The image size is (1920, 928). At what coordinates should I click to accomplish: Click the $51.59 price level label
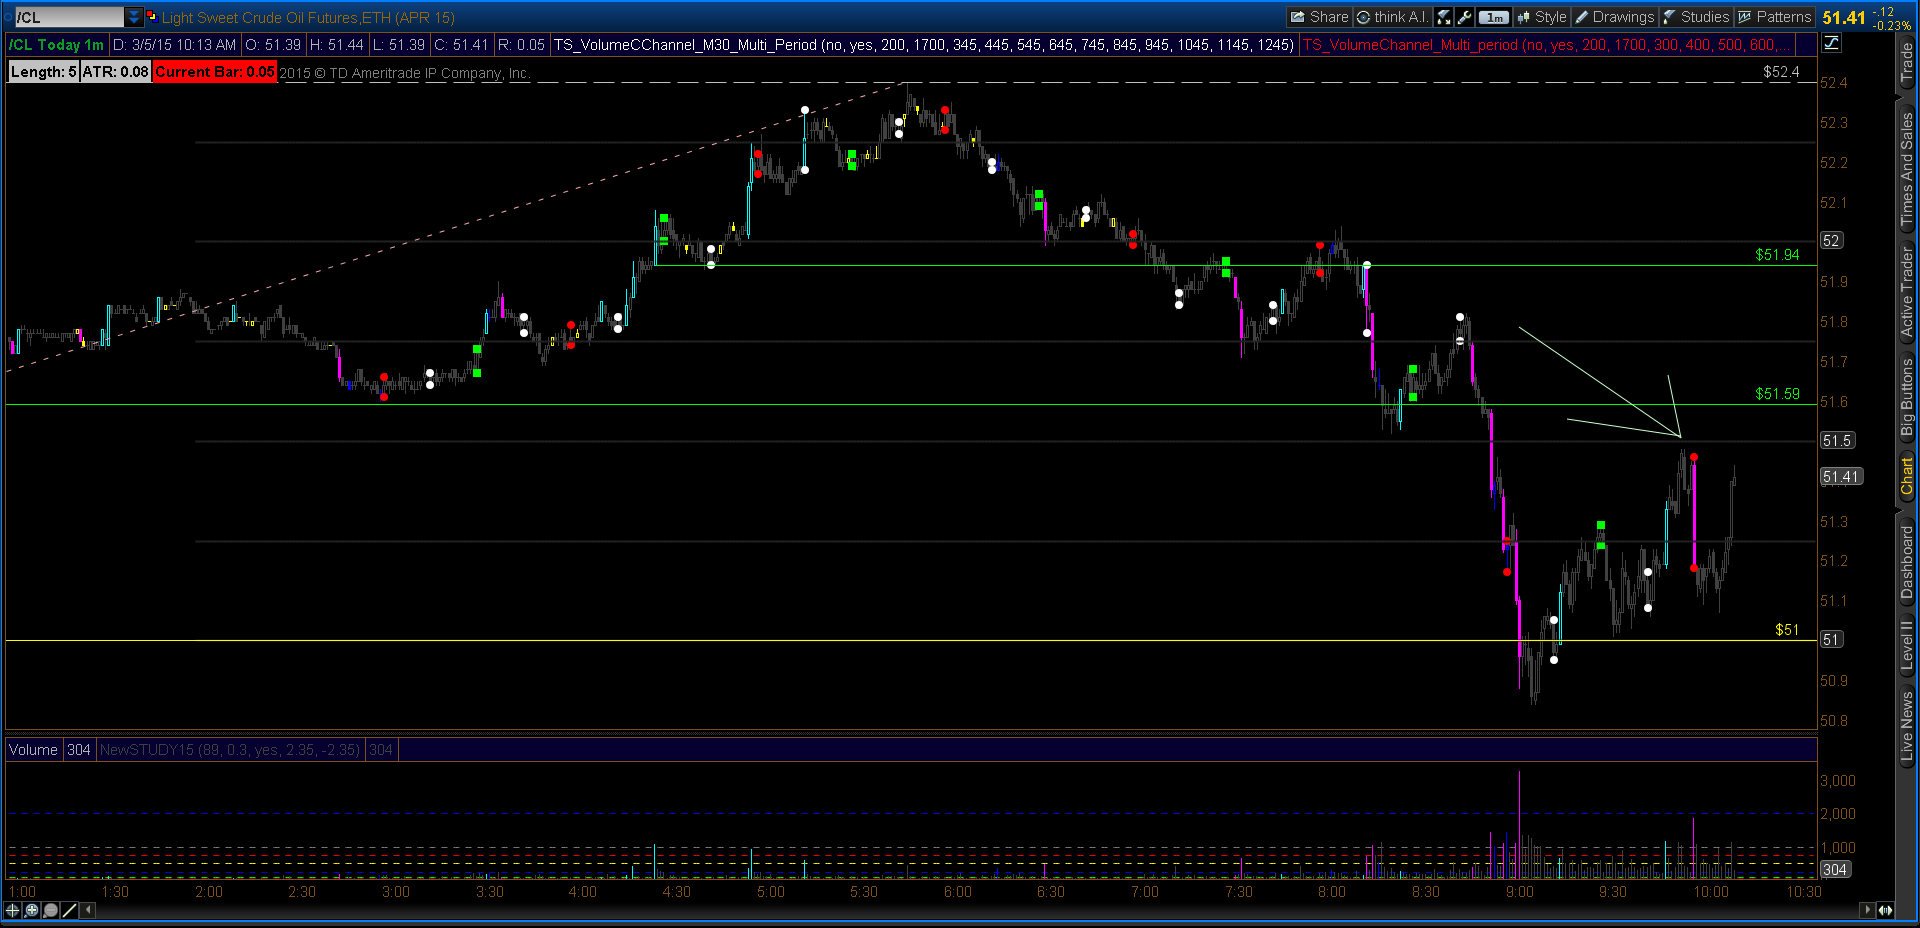tap(1777, 394)
